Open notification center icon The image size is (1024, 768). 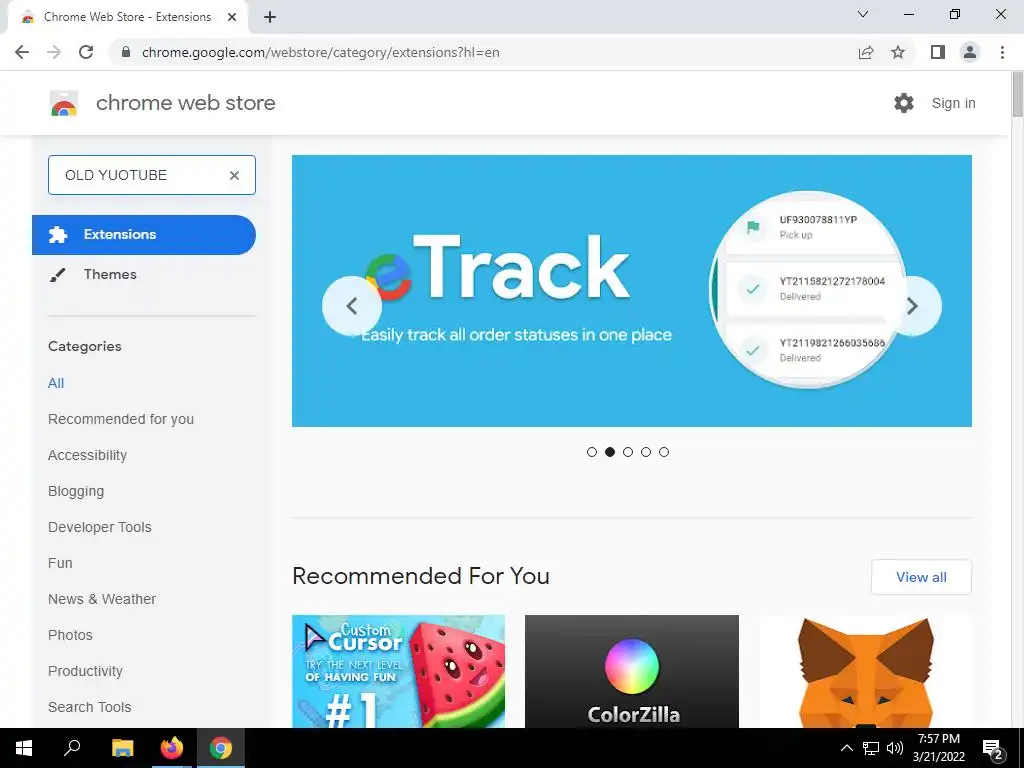click(993, 748)
